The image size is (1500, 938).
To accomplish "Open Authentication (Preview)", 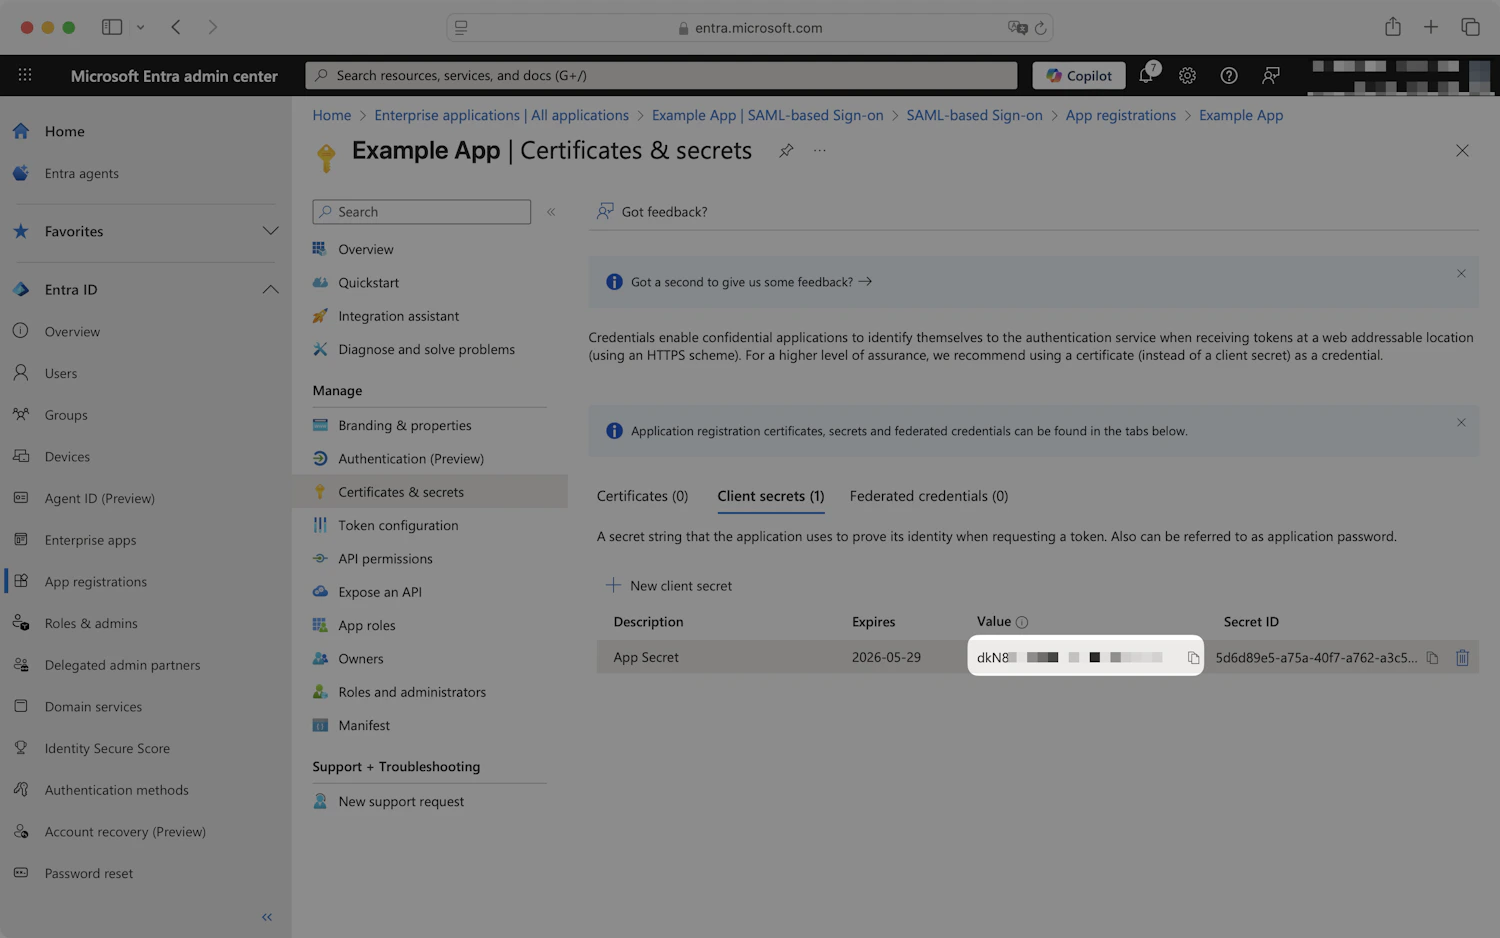I will point(410,458).
